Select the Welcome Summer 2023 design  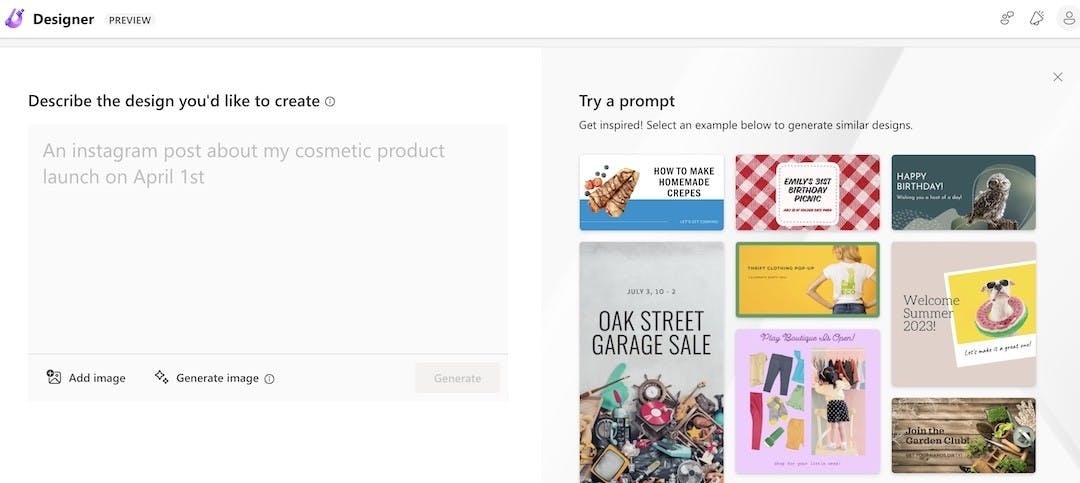pos(963,314)
